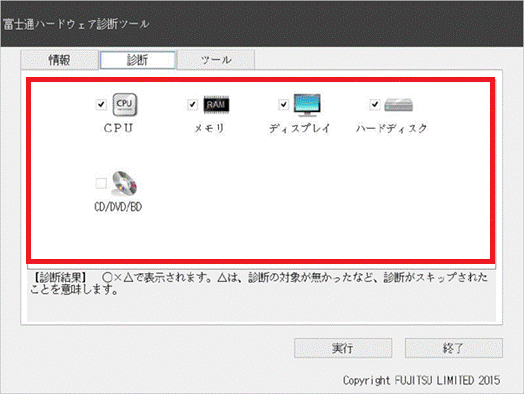The height and width of the screenshot is (394, 524).
Task: Uncheck the メモリ diagnosis checkbox
Action: click(192, 105)
